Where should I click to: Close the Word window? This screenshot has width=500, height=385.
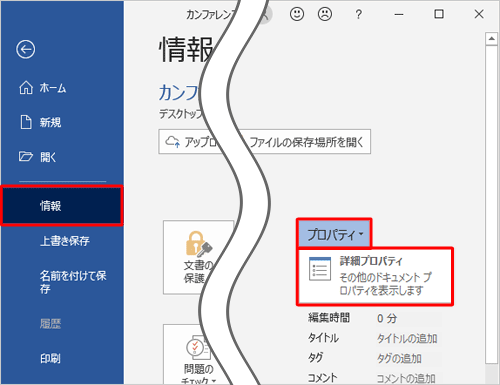[479, 14]
